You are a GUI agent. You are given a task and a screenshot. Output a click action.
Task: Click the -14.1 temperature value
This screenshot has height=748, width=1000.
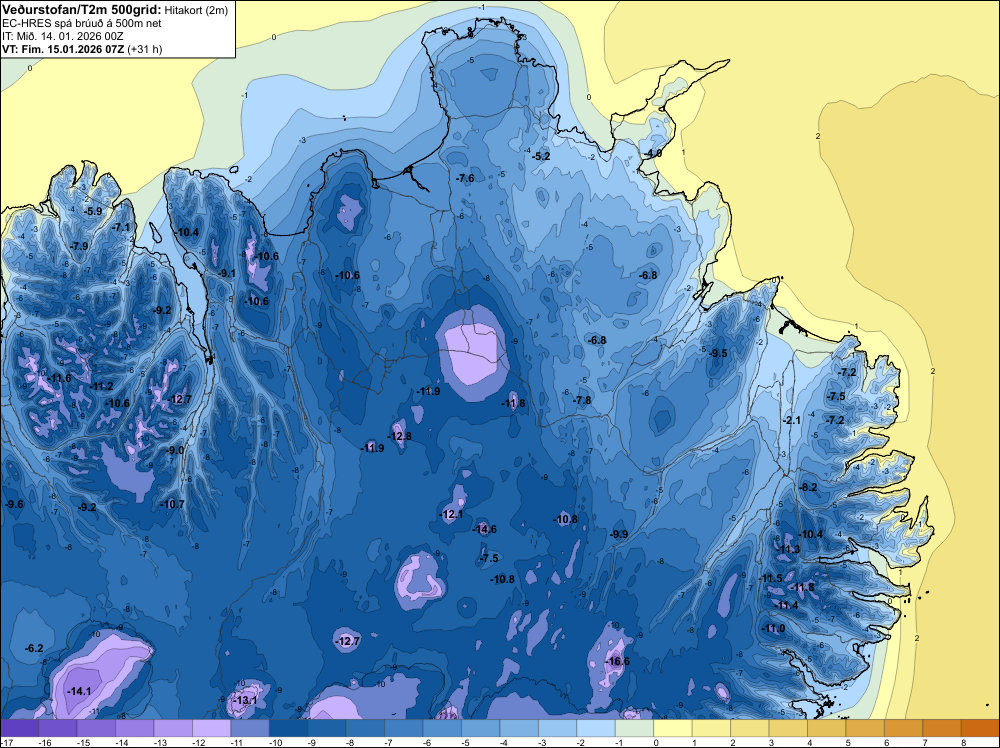[79, 691]
